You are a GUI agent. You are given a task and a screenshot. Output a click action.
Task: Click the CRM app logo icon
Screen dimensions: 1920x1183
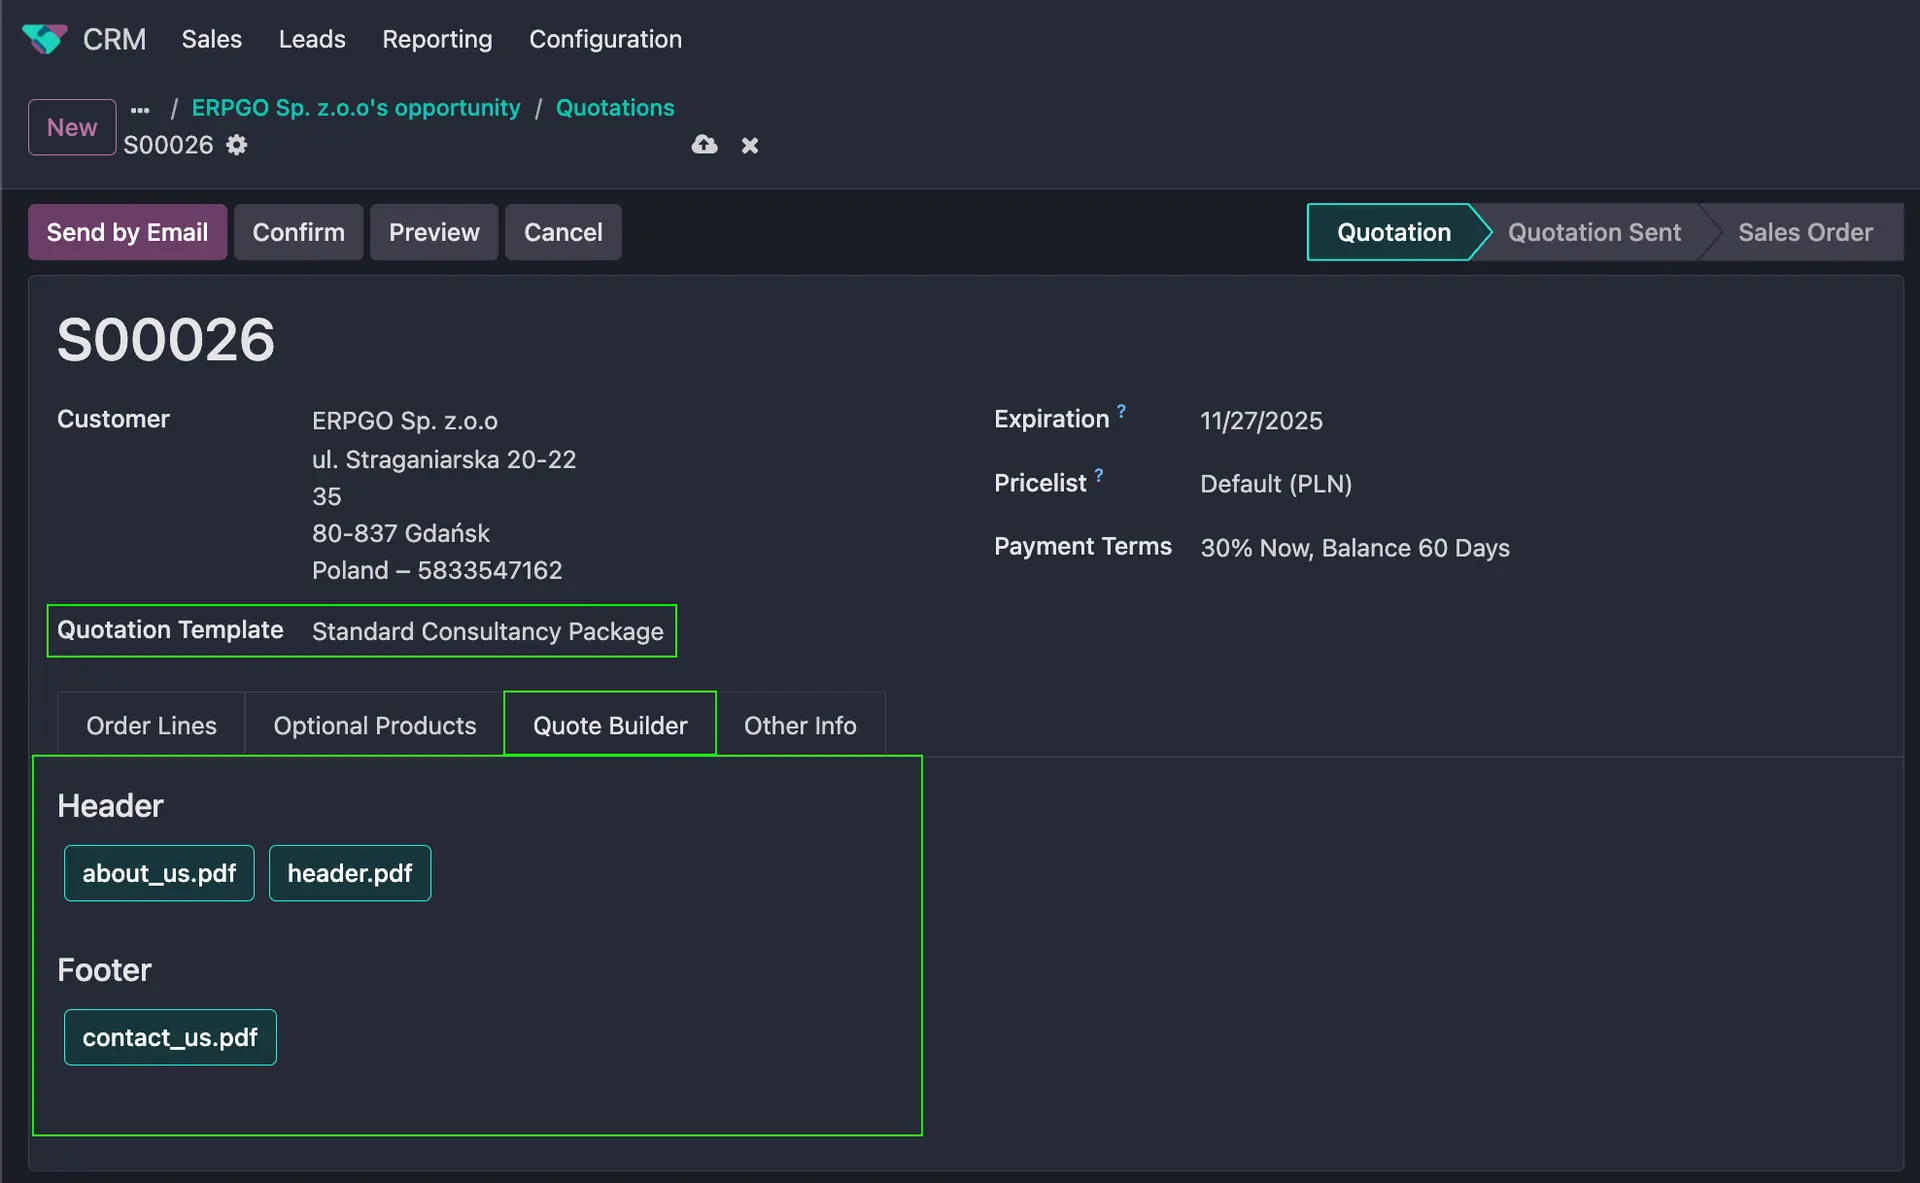(44, 39)
